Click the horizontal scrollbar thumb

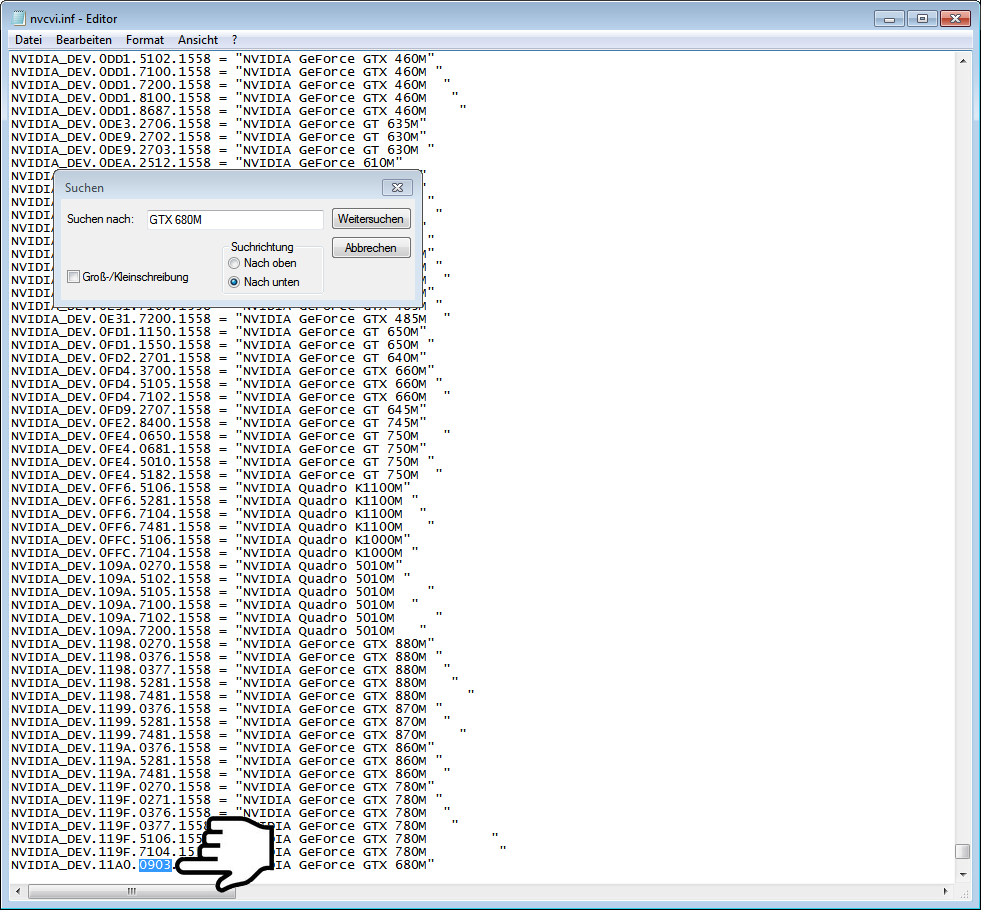(x=132, y=891)
